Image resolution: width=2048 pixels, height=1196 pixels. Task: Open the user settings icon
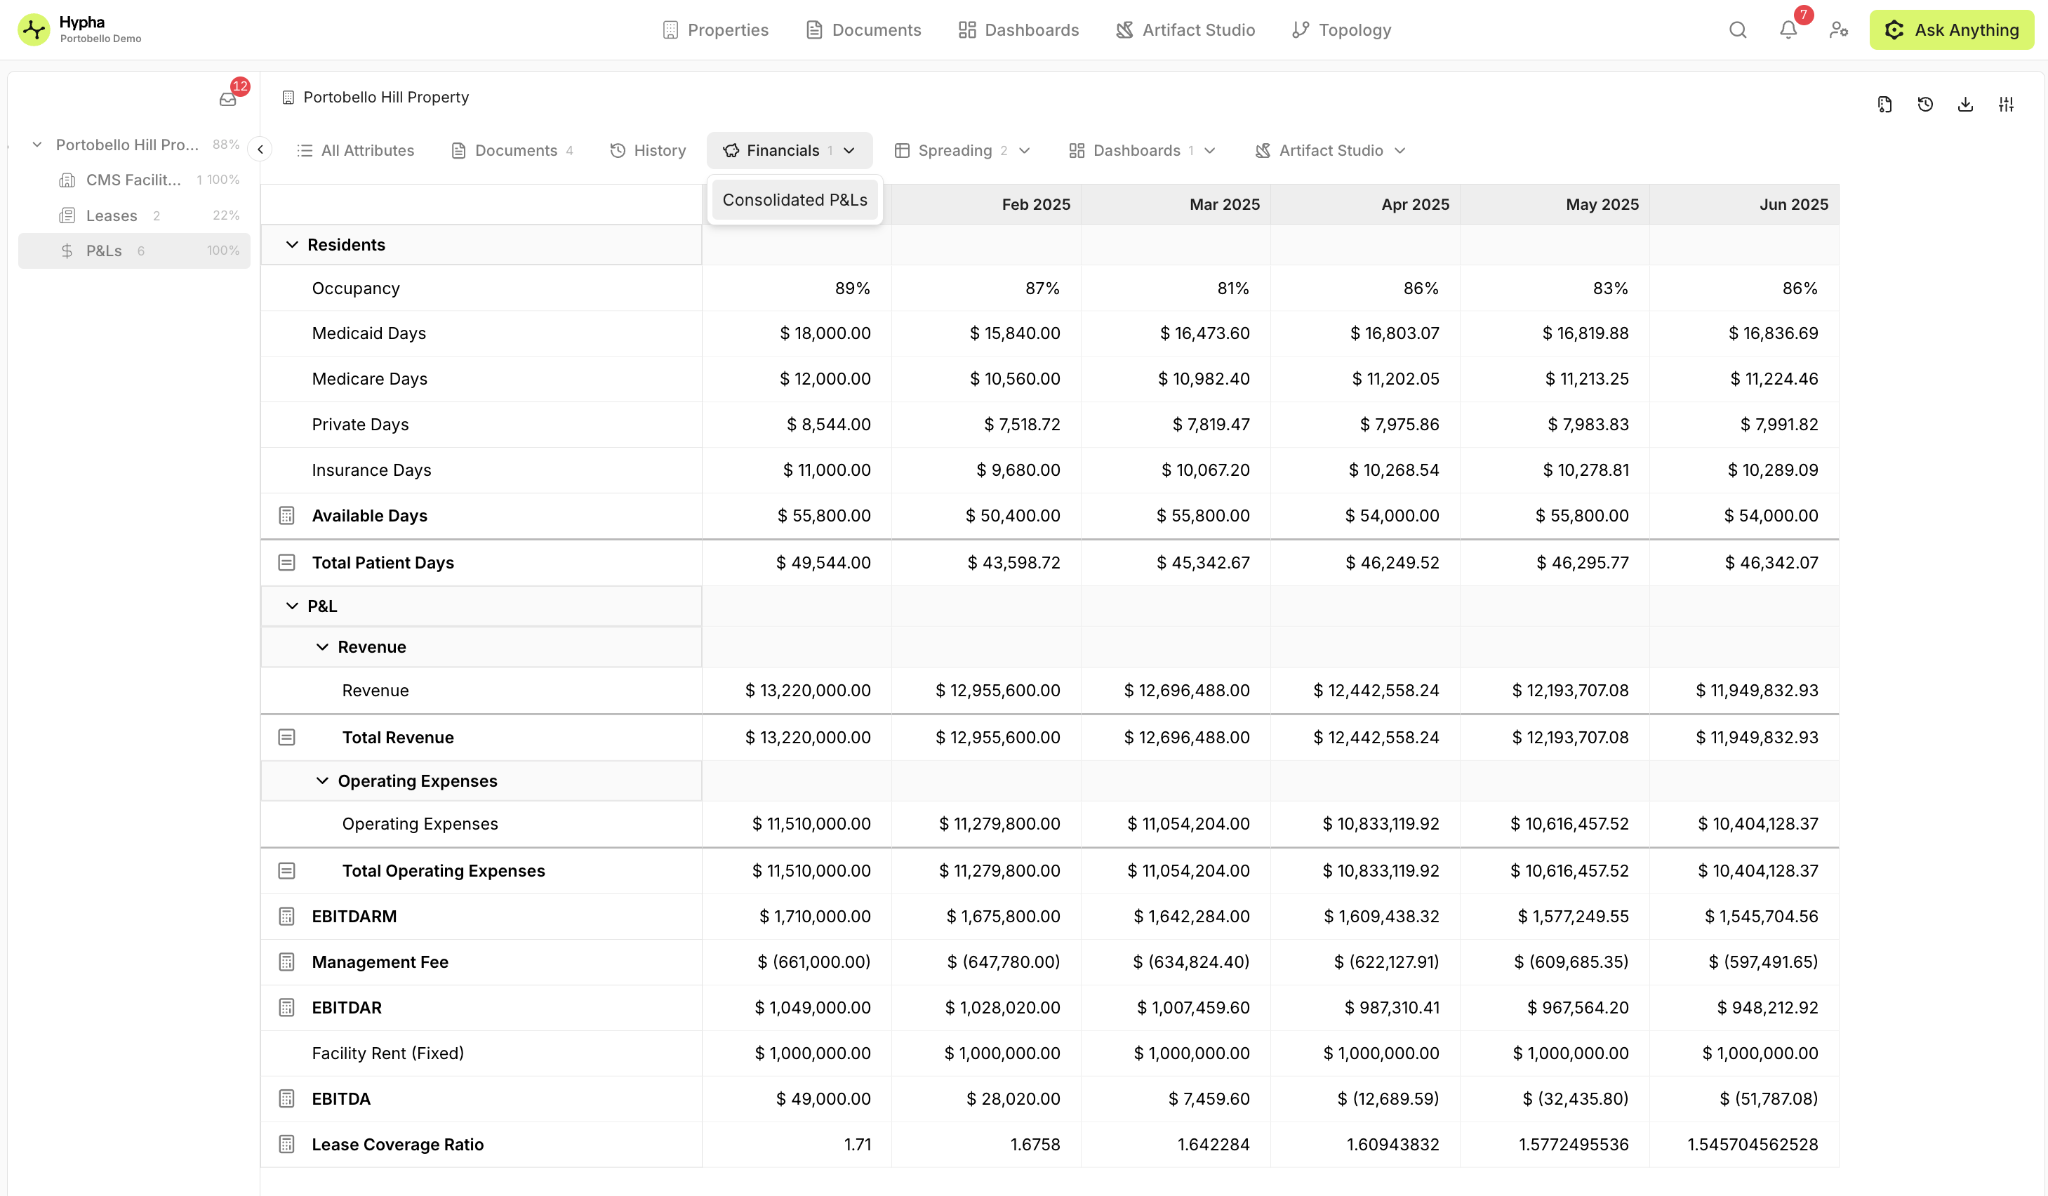(1839, 30)
